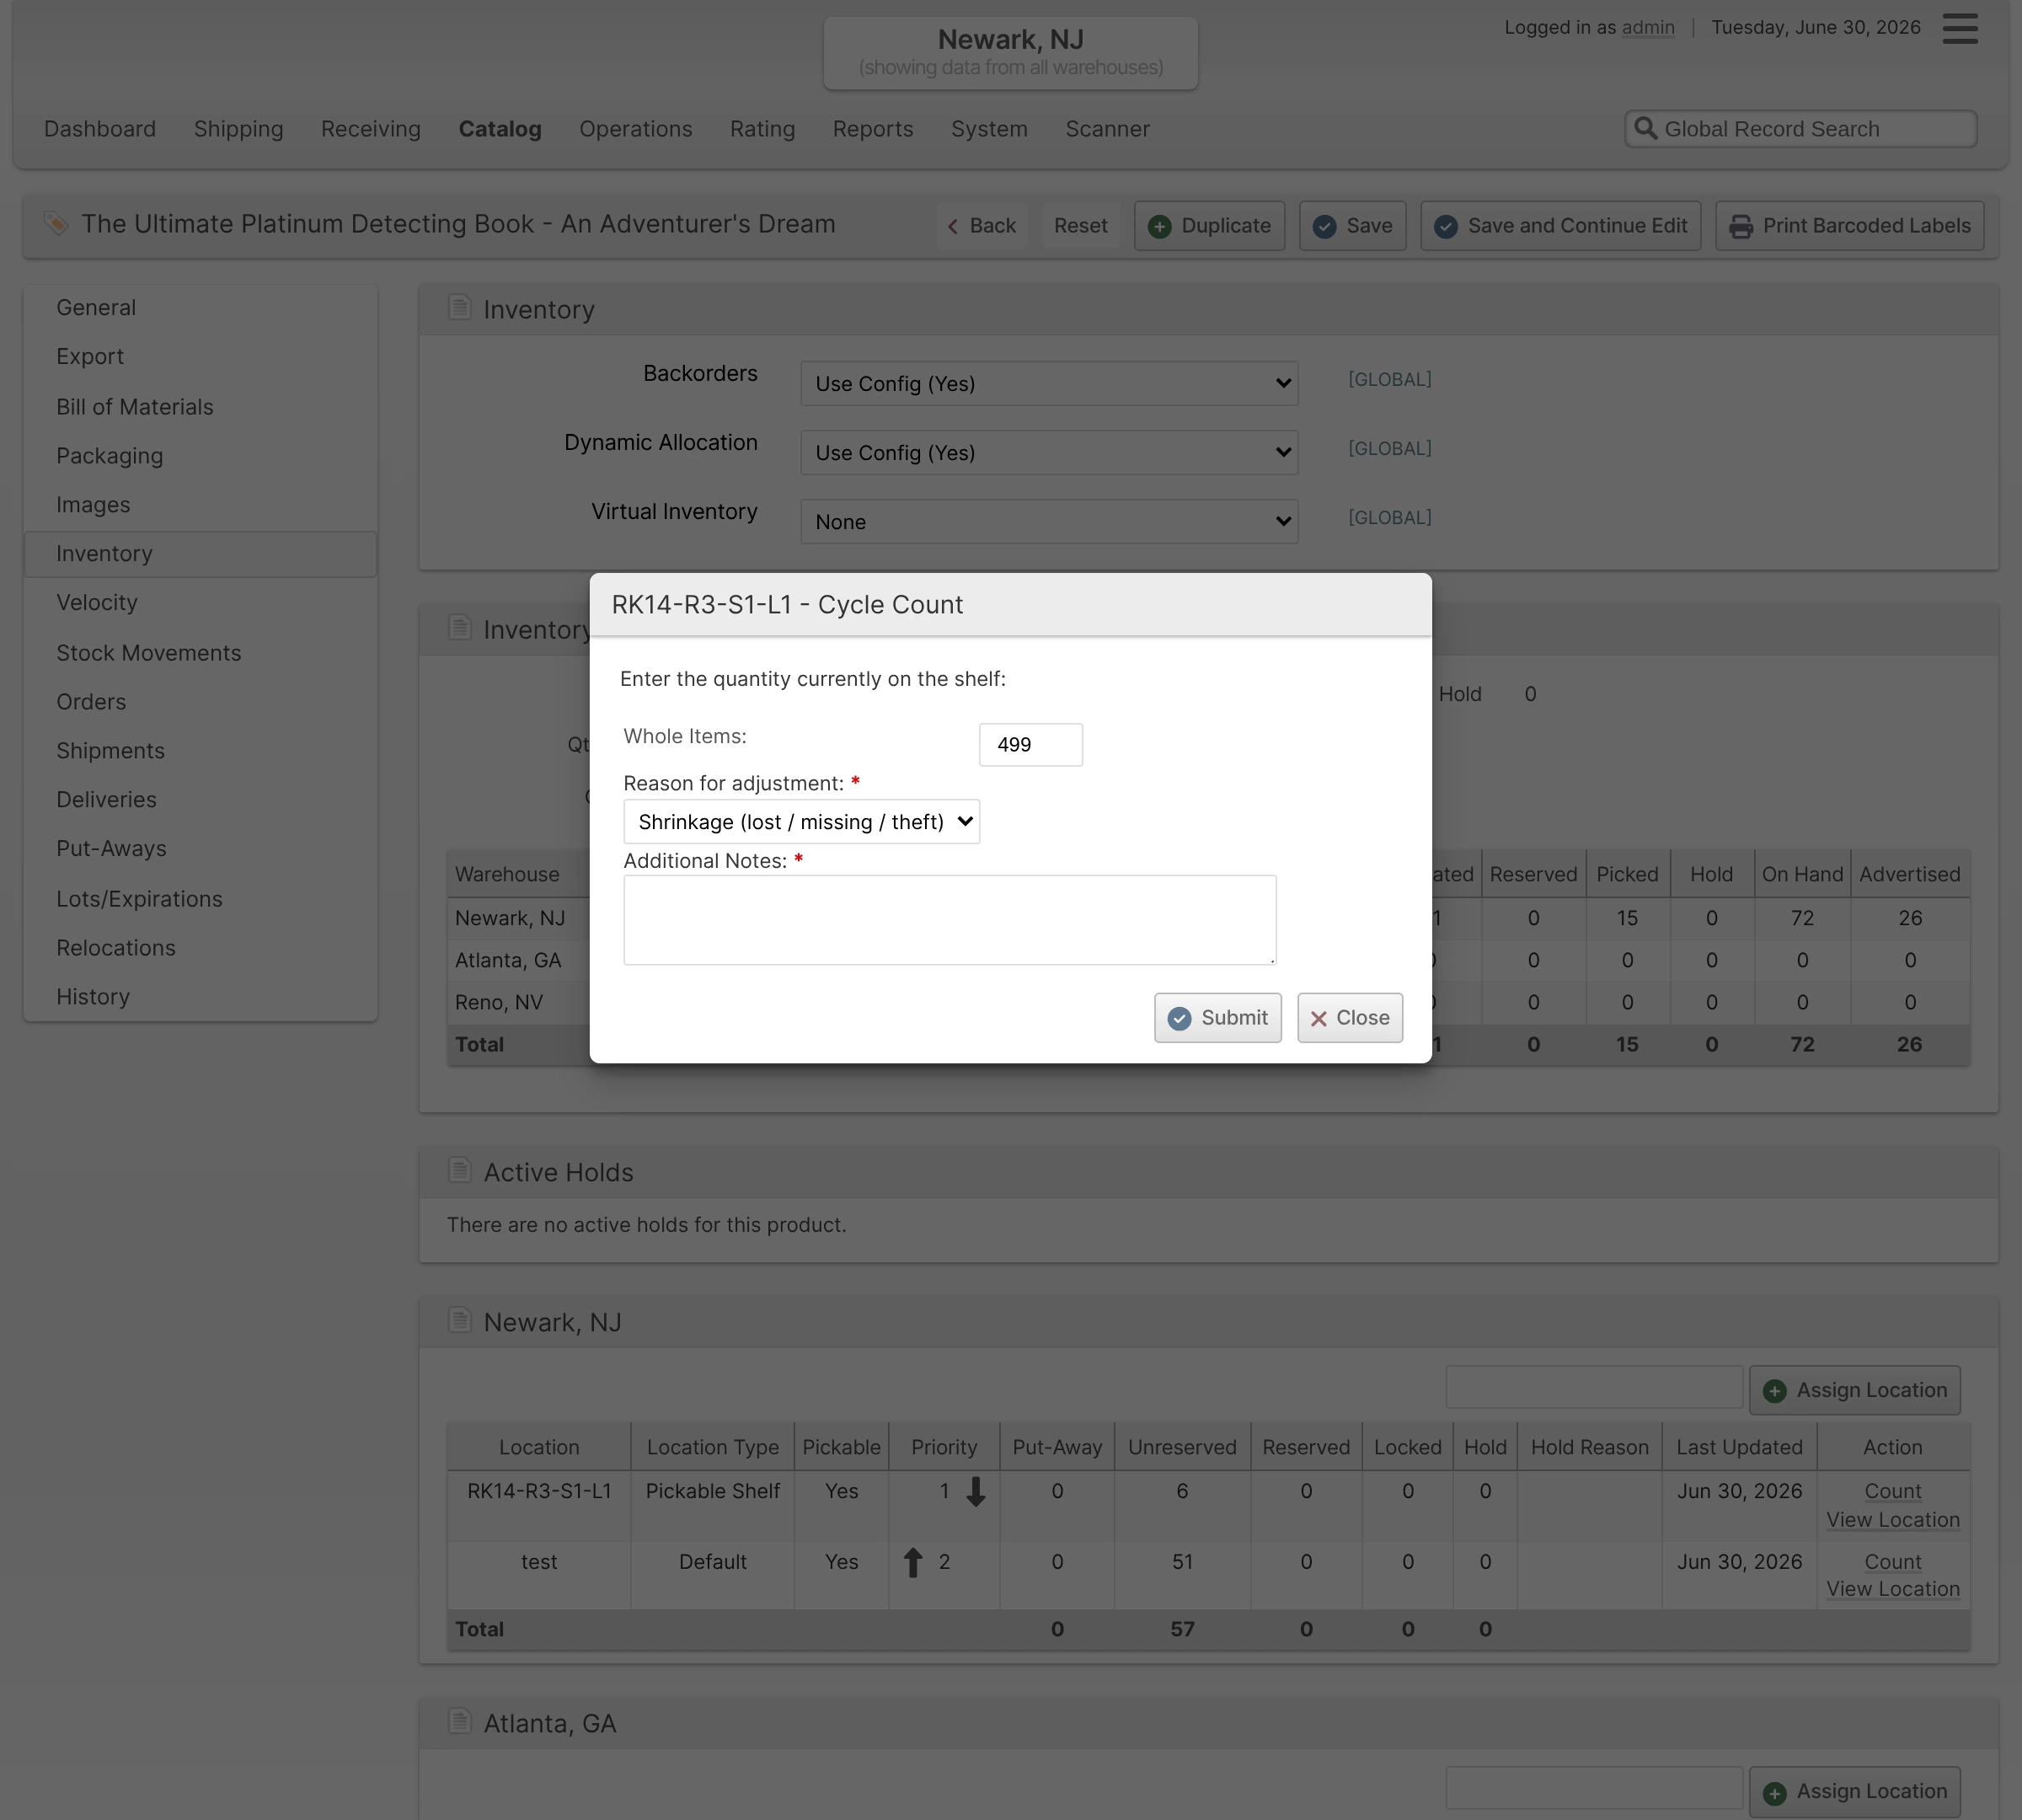Click Count link for test location
The height and width of the screenshot is (1820, 2022).
(x=1892, y=1561)
